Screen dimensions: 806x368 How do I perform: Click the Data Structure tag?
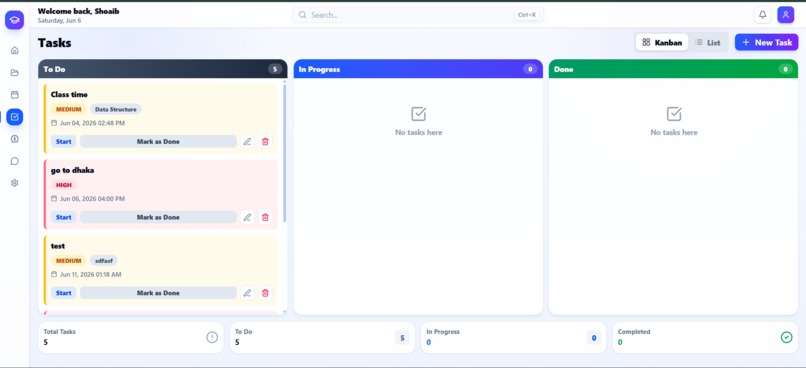coord(116,109)
